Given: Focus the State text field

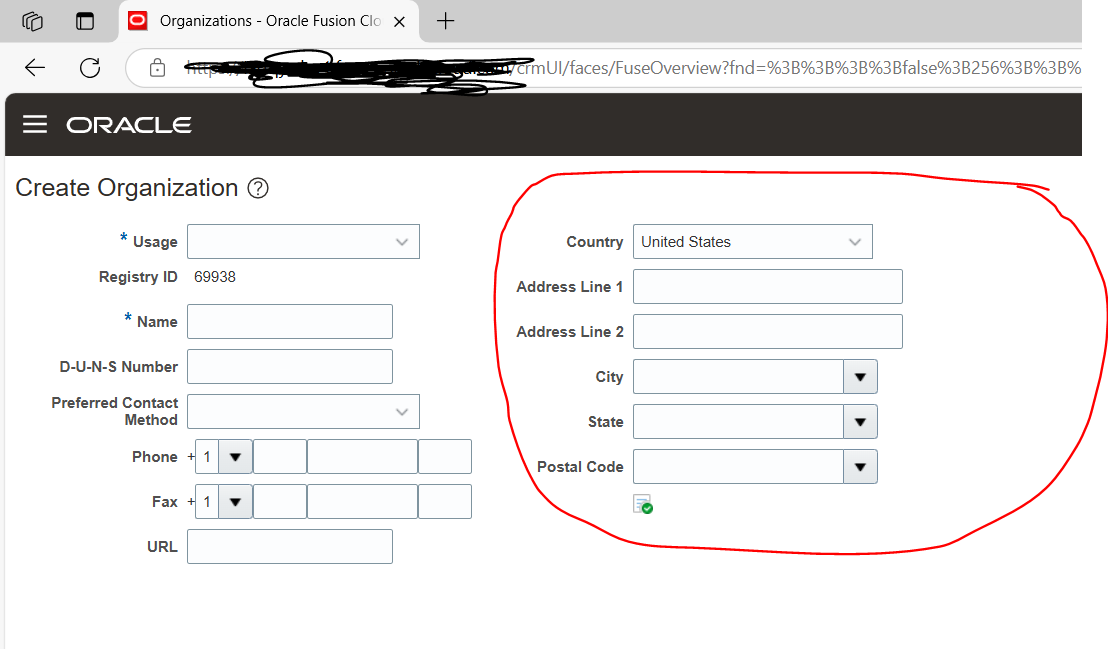Looking at the screenshot, I should [x=738, y=422].
